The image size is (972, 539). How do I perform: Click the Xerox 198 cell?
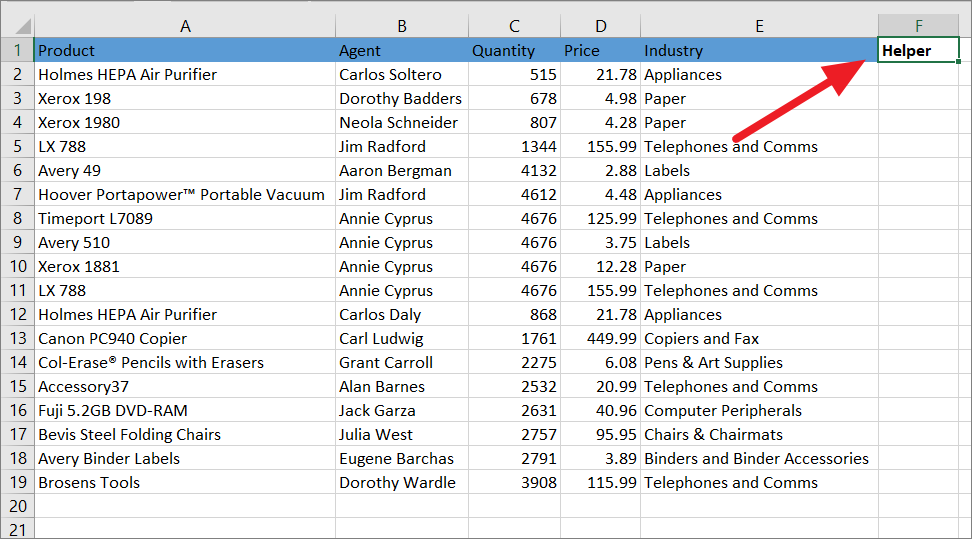(185, 98)
